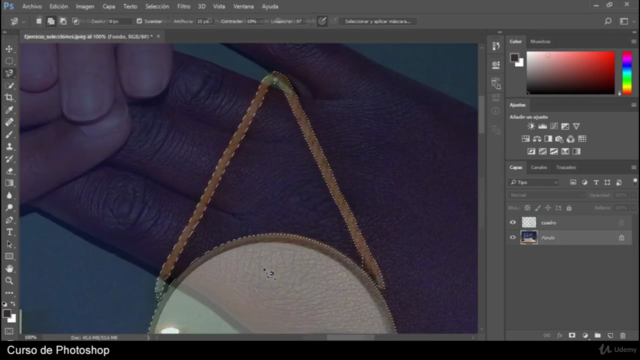This screenshot has height=360, width=640.
Task: Open the Tipo layer filter dropdown
Action: point(533,182)
